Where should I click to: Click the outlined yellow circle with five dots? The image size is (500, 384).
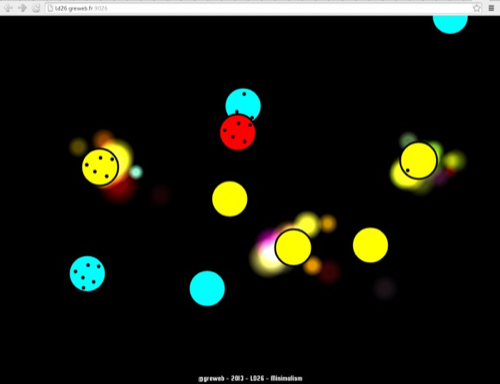(100, 167)
